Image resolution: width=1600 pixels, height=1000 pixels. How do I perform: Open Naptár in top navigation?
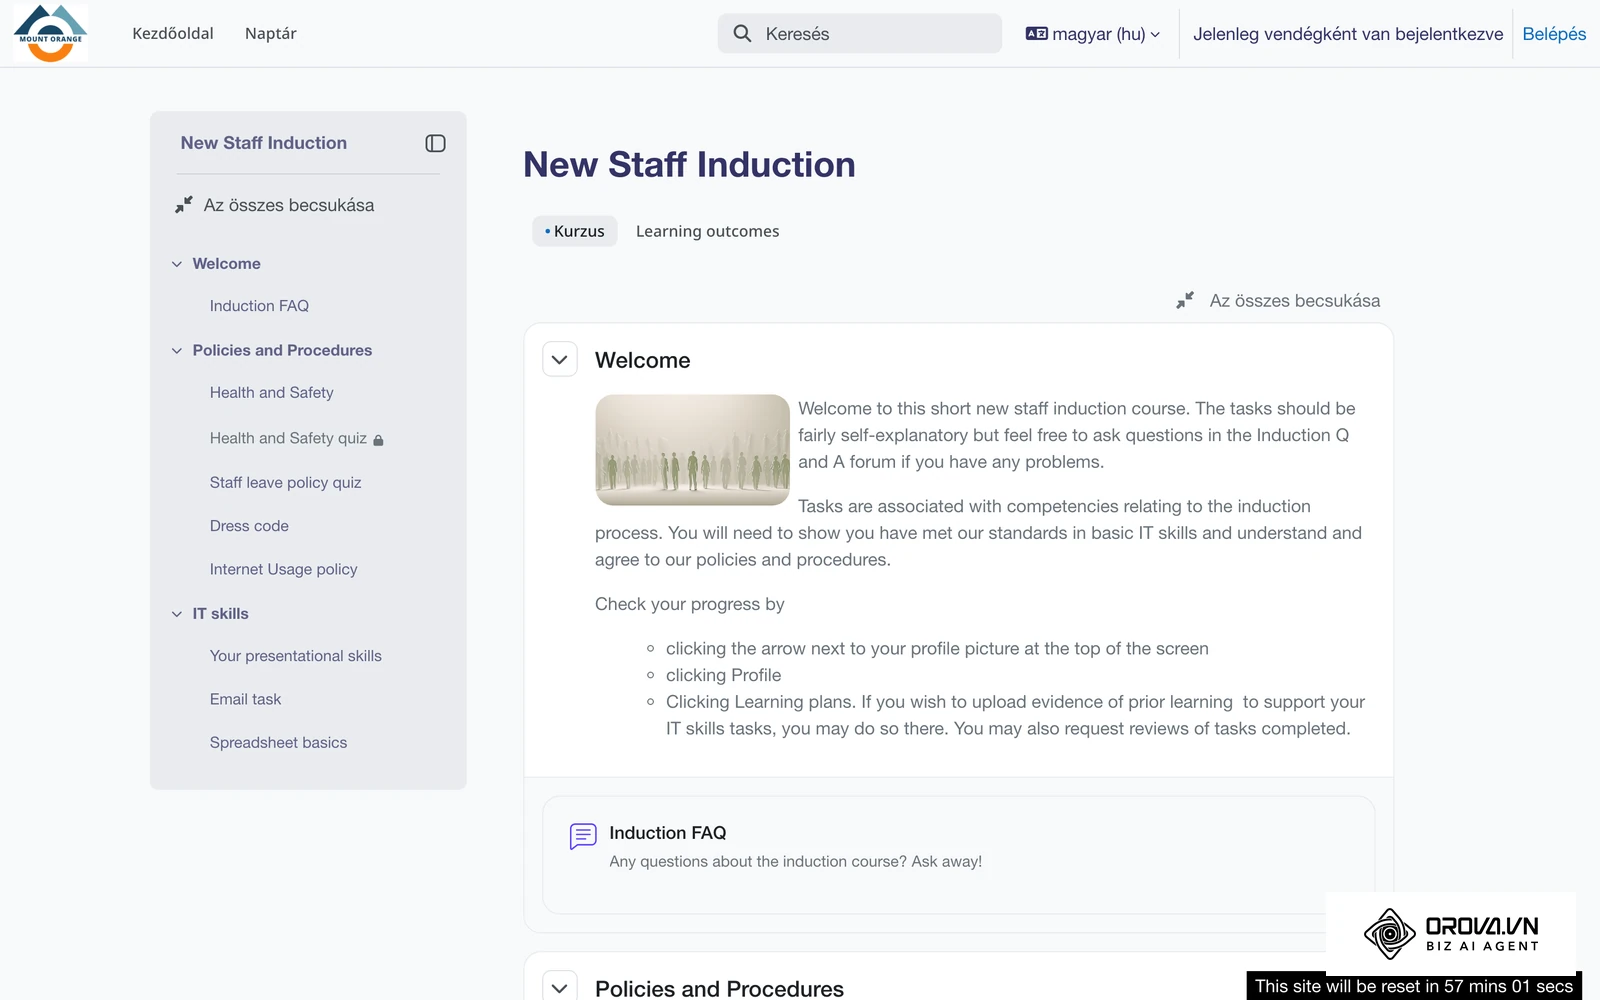click(x=271, y=33)
